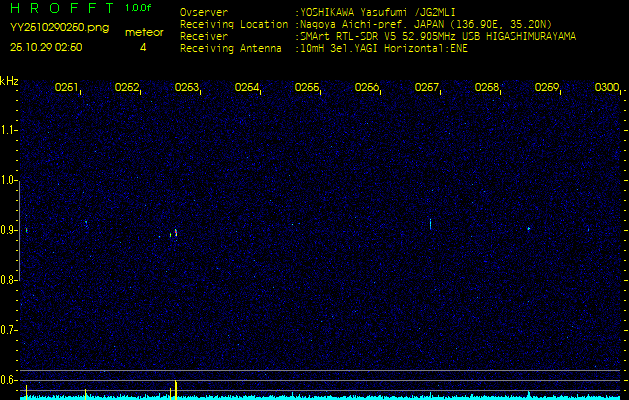Screen dimensions: 629x400
Task: Click the 0.9 kHz frequency tick
Action: point(9,230)
